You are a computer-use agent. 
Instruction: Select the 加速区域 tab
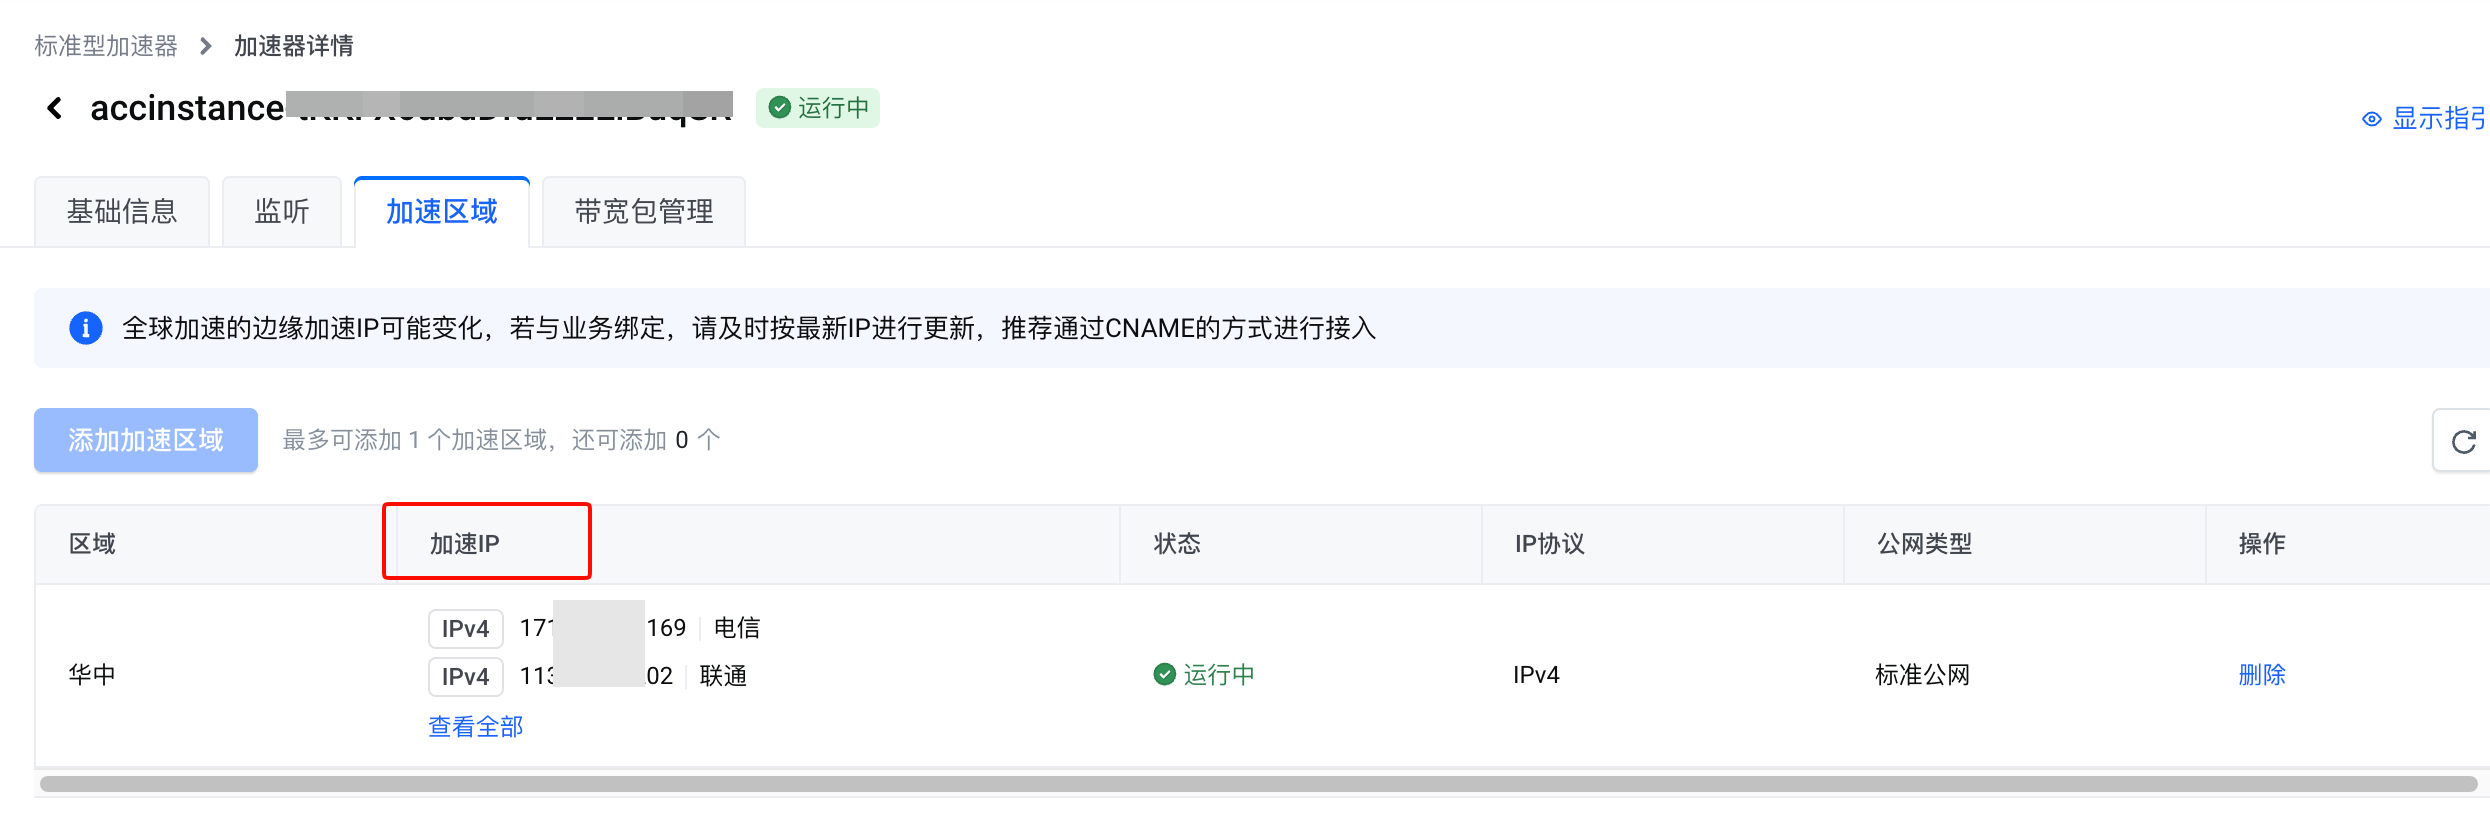click(x=442, y=212)
